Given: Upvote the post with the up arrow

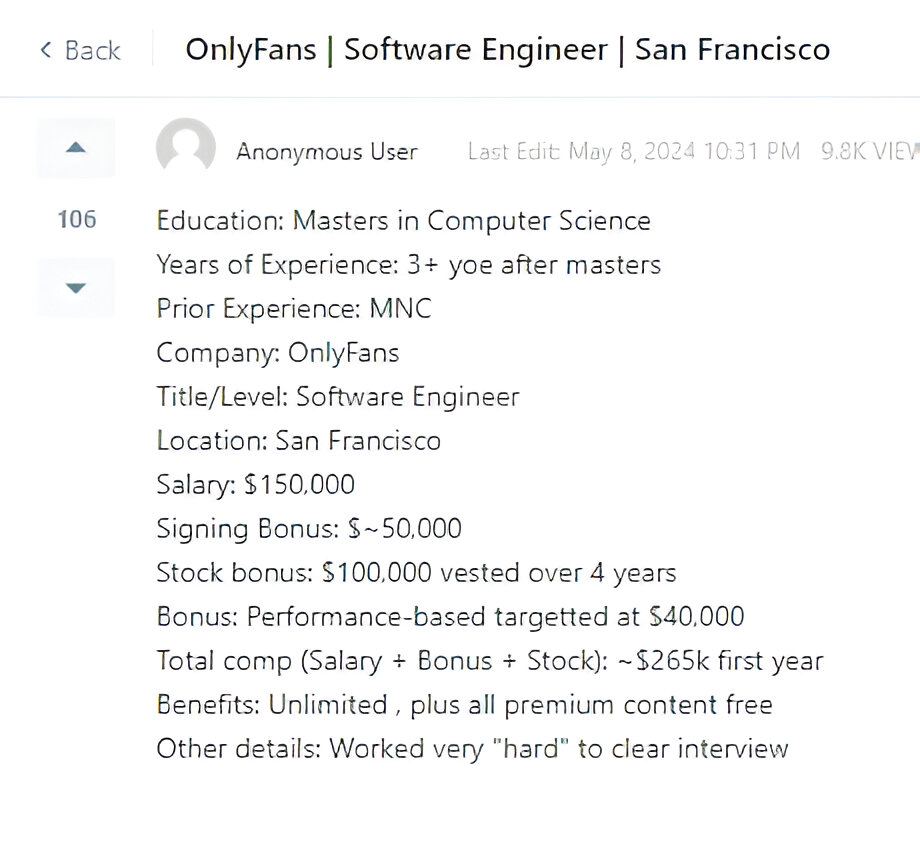Looking at the screenshot, I should (75, 148).
